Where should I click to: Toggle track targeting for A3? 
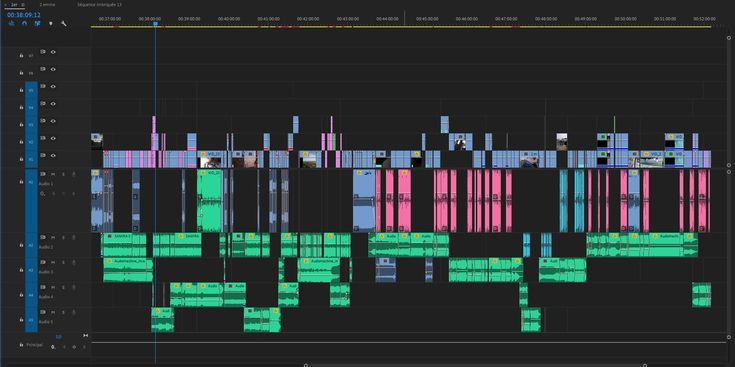click(x=31, y=270)
